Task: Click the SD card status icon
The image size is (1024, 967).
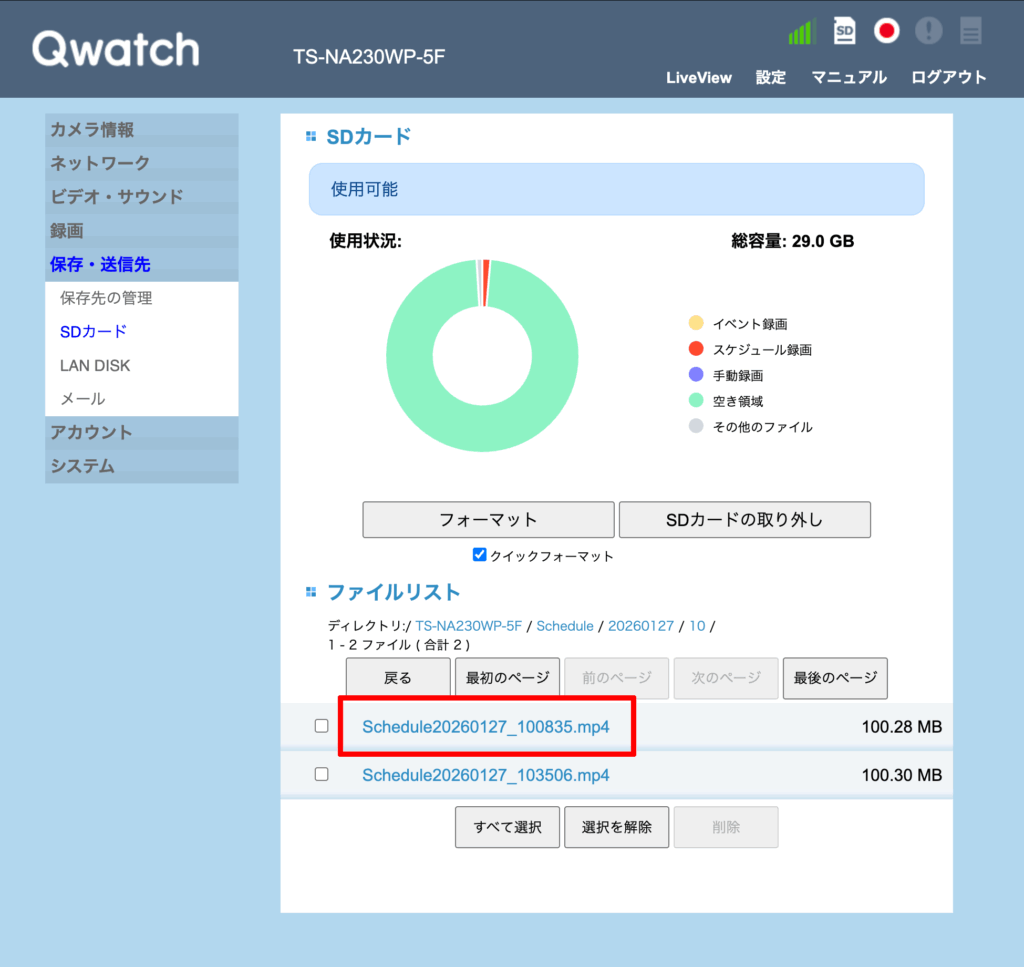Action: 845,31
